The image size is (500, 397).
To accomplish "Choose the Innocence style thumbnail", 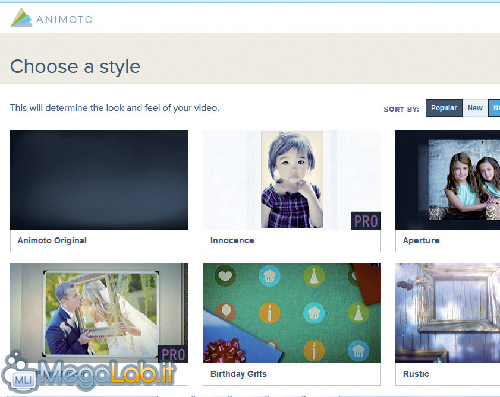I will coord(292,180).
